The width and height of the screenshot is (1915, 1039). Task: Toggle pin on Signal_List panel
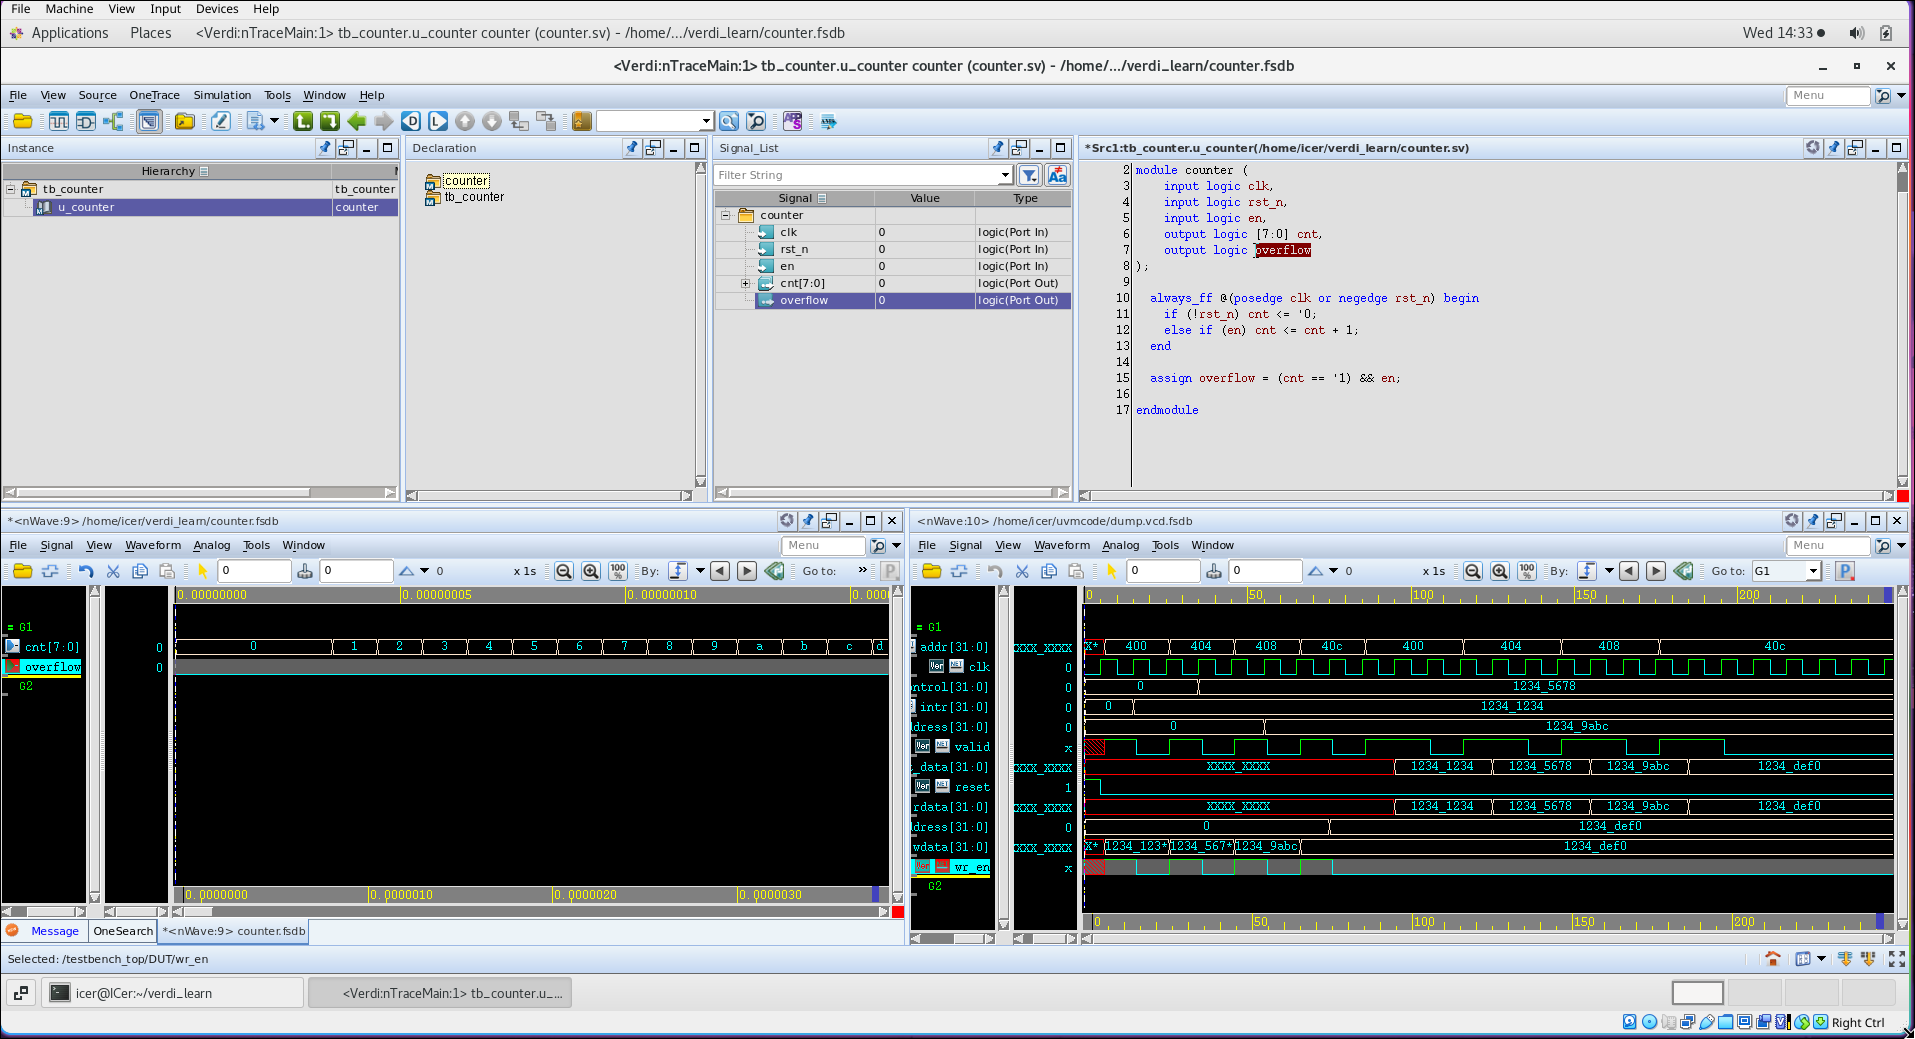(998, 148)
